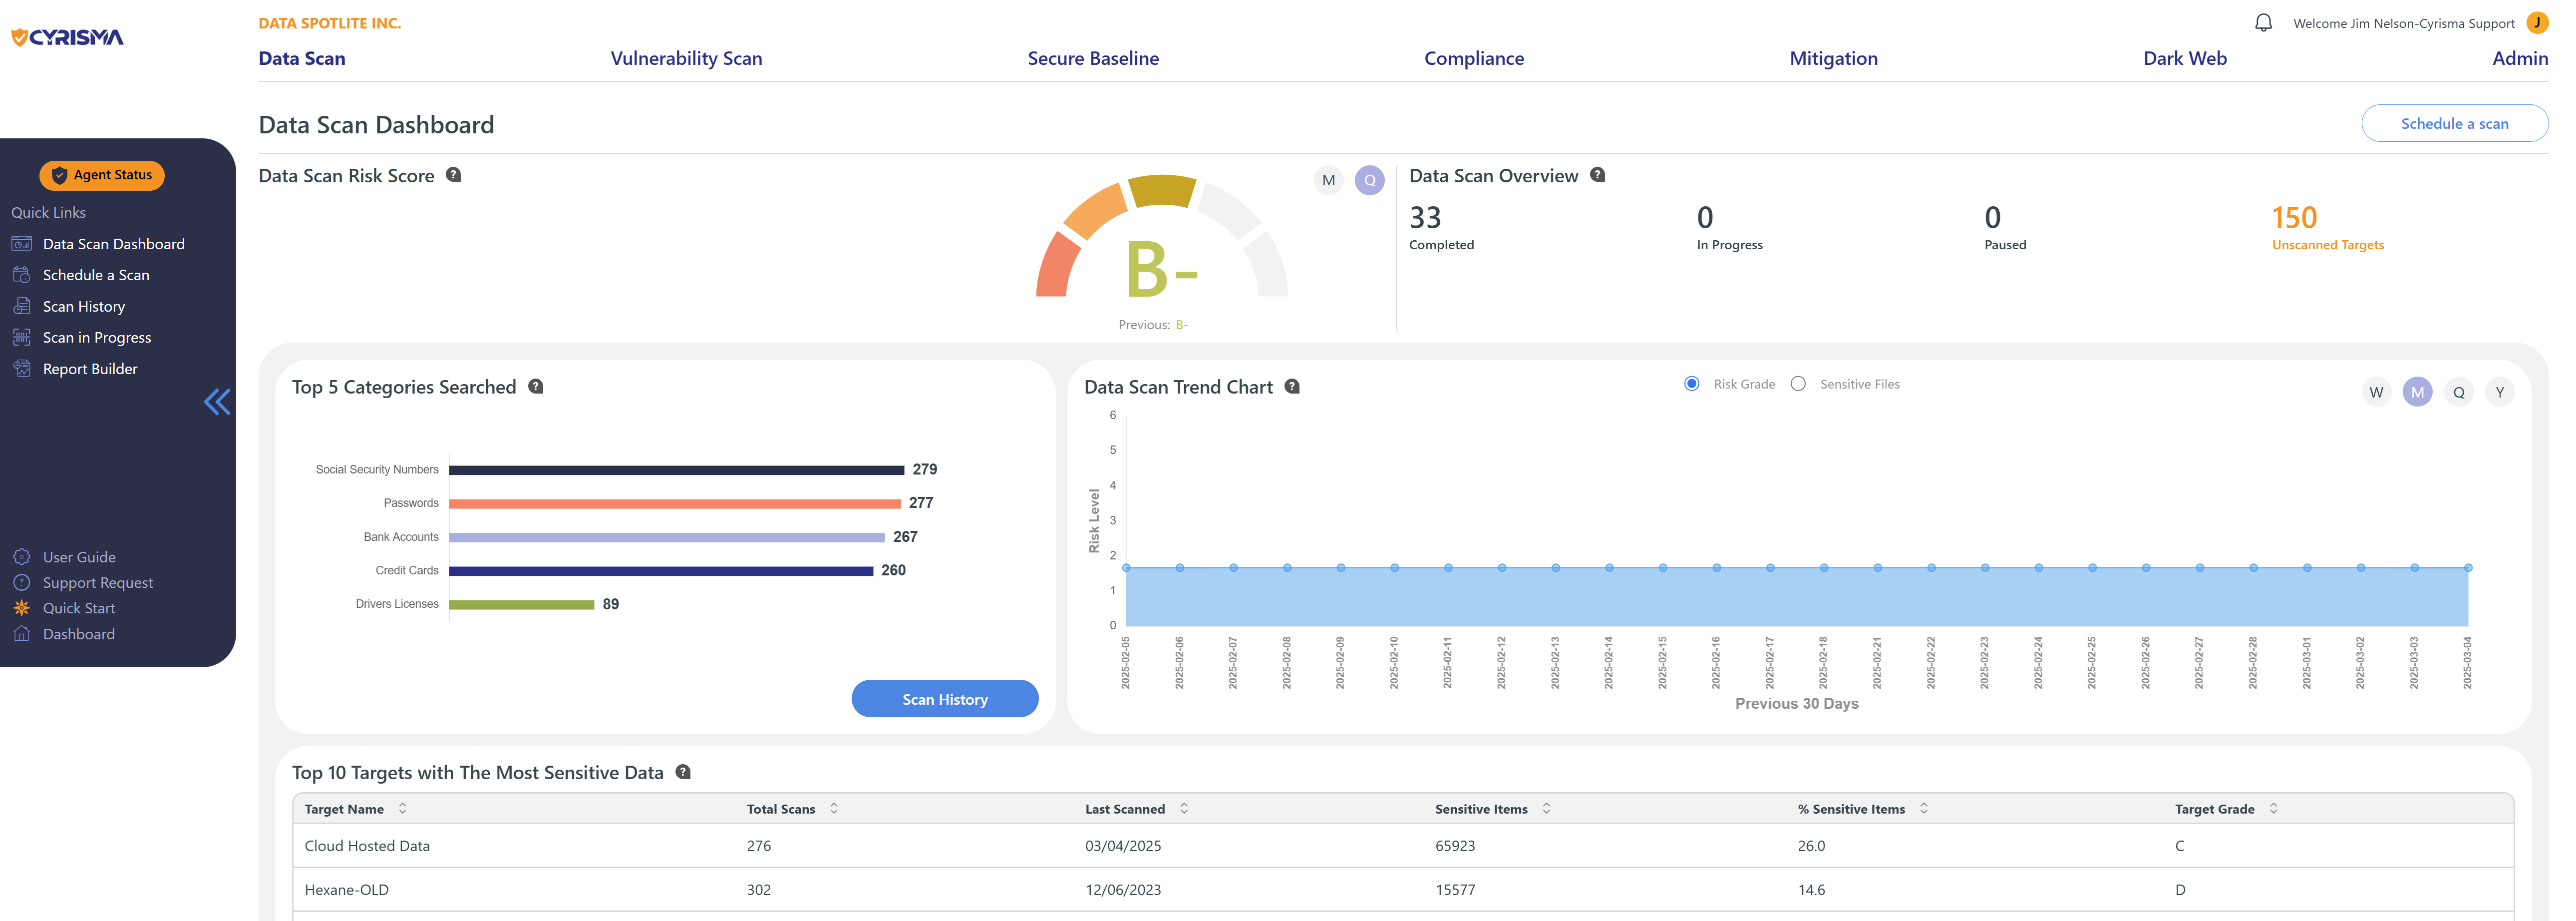The width and height of the screenshot is (2576, 921).
Task: Sort table by Target Name
Action: tap(402, 808)
